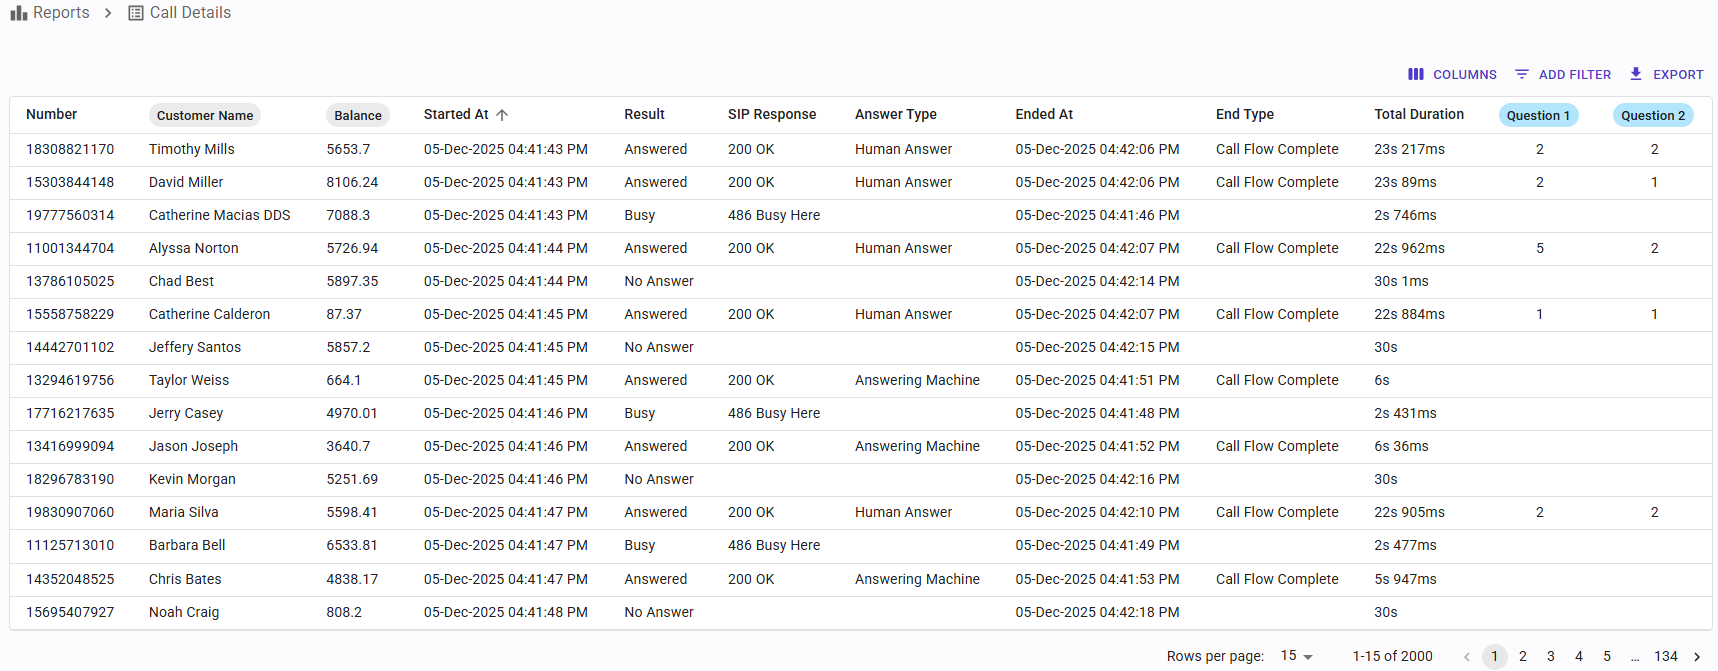This screenshot has width=1718, height=671.
Task: Jump to last page 134
Action: [1666, 657]
